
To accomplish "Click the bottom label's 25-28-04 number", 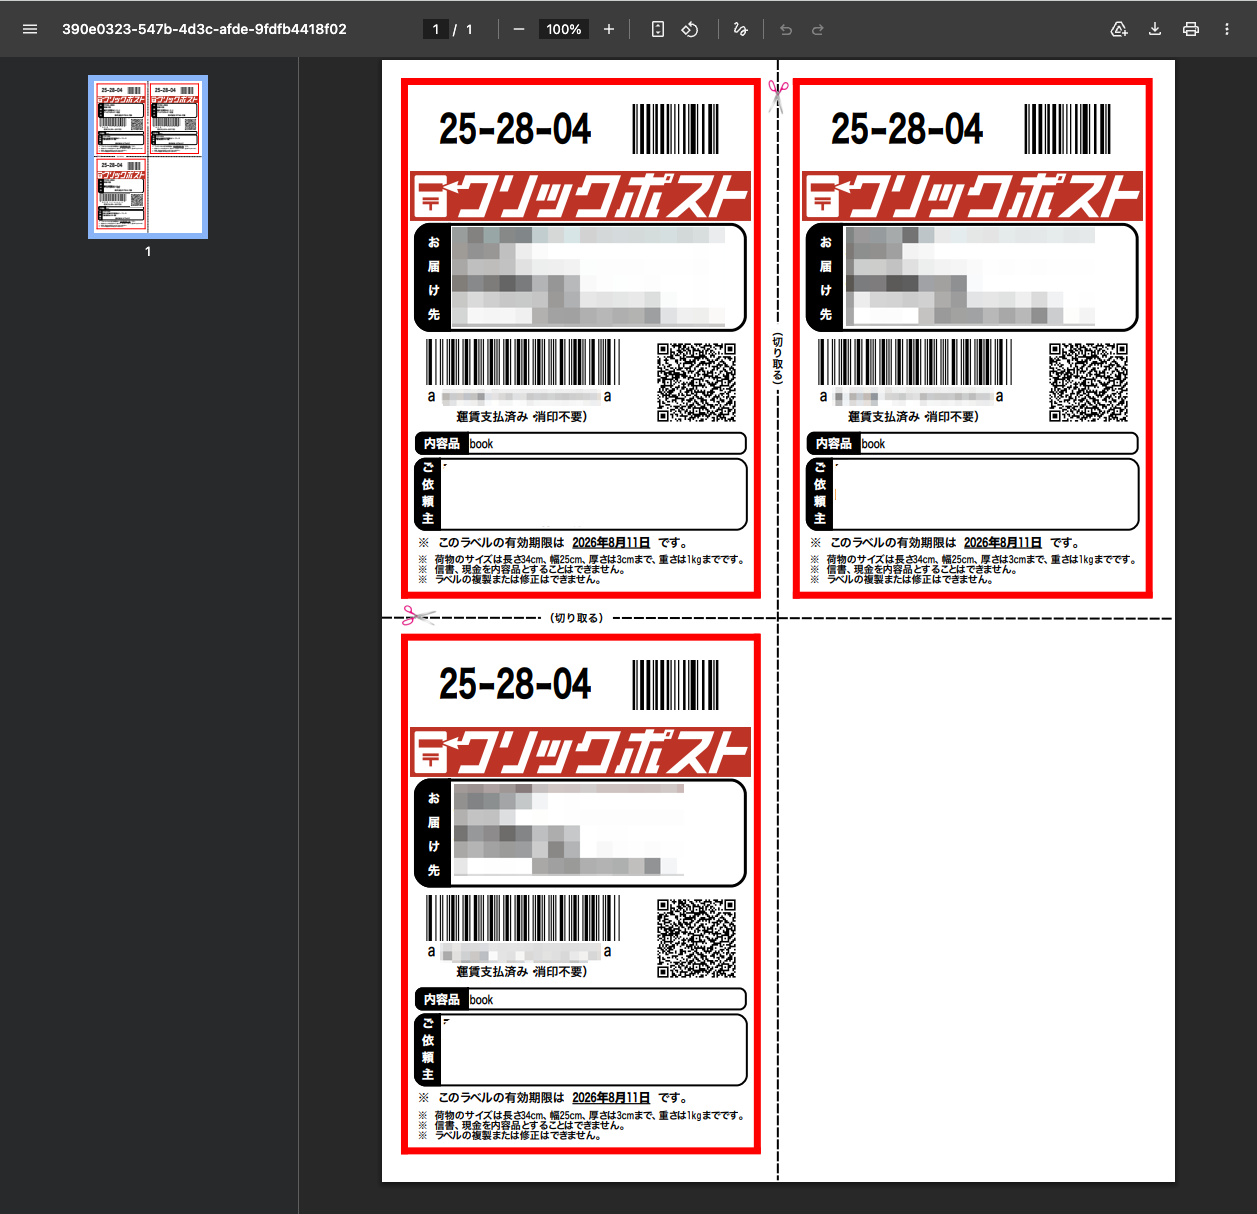I will [x=515, y=684].
